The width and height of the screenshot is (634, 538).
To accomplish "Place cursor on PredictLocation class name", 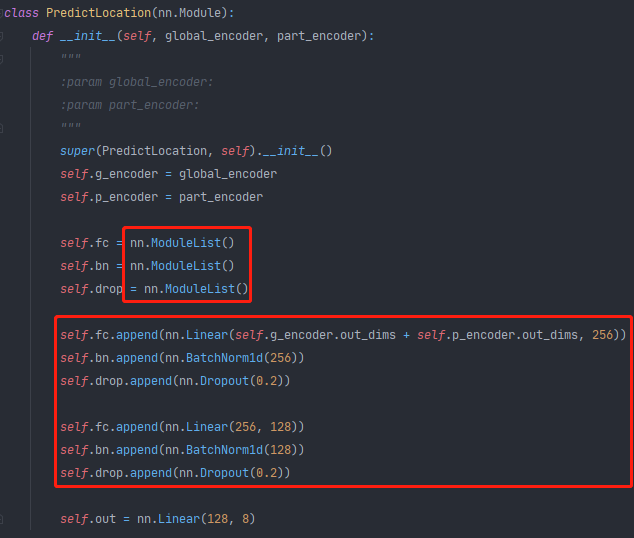I will click(98, 13).
